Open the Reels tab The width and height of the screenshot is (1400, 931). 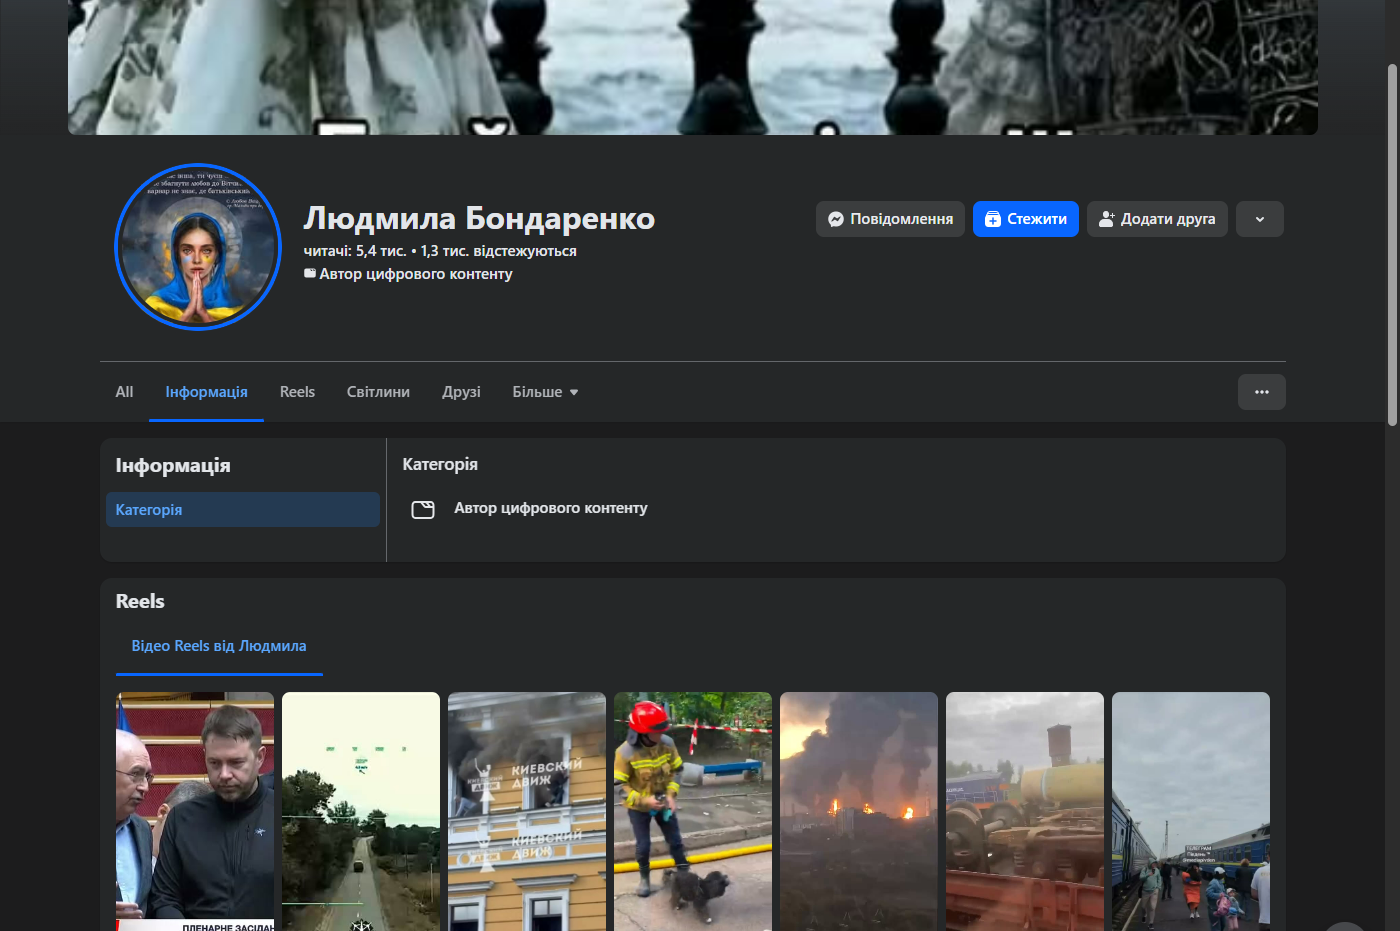(297, 392)
